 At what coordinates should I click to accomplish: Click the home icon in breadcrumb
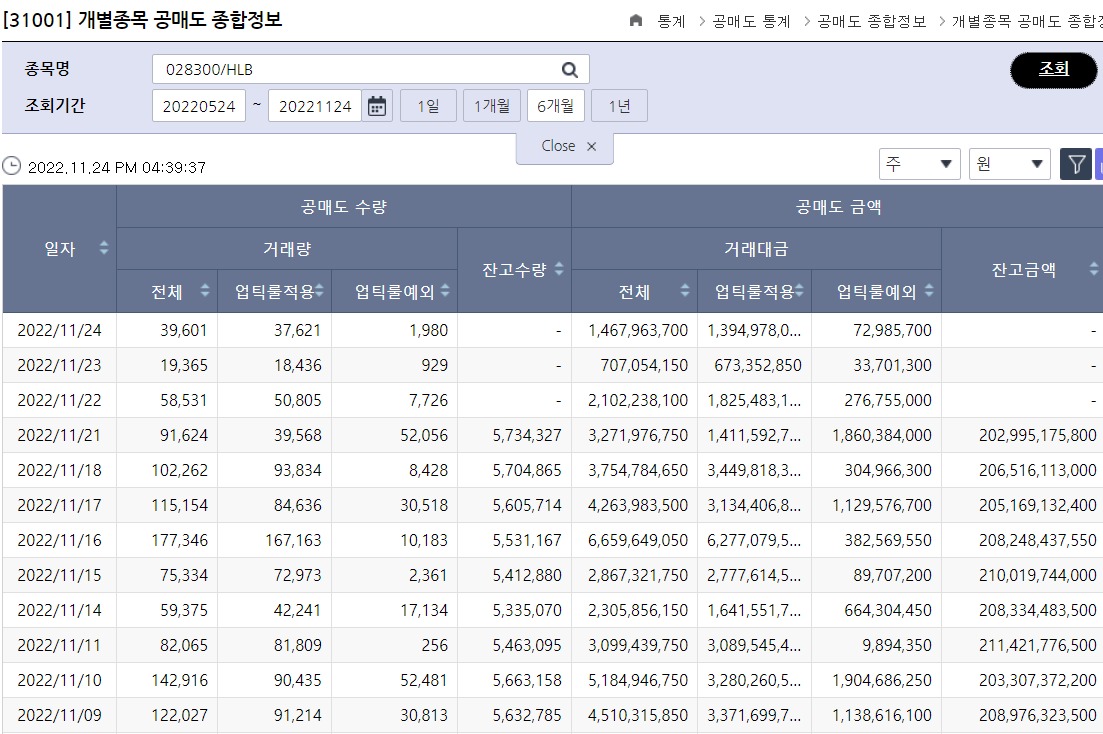pos(636,20)
